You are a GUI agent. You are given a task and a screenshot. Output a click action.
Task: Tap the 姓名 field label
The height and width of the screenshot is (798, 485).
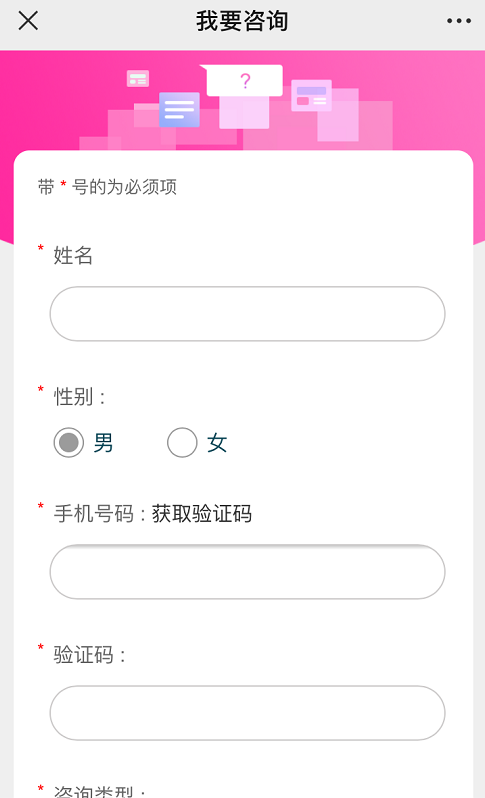pos(73,255)
